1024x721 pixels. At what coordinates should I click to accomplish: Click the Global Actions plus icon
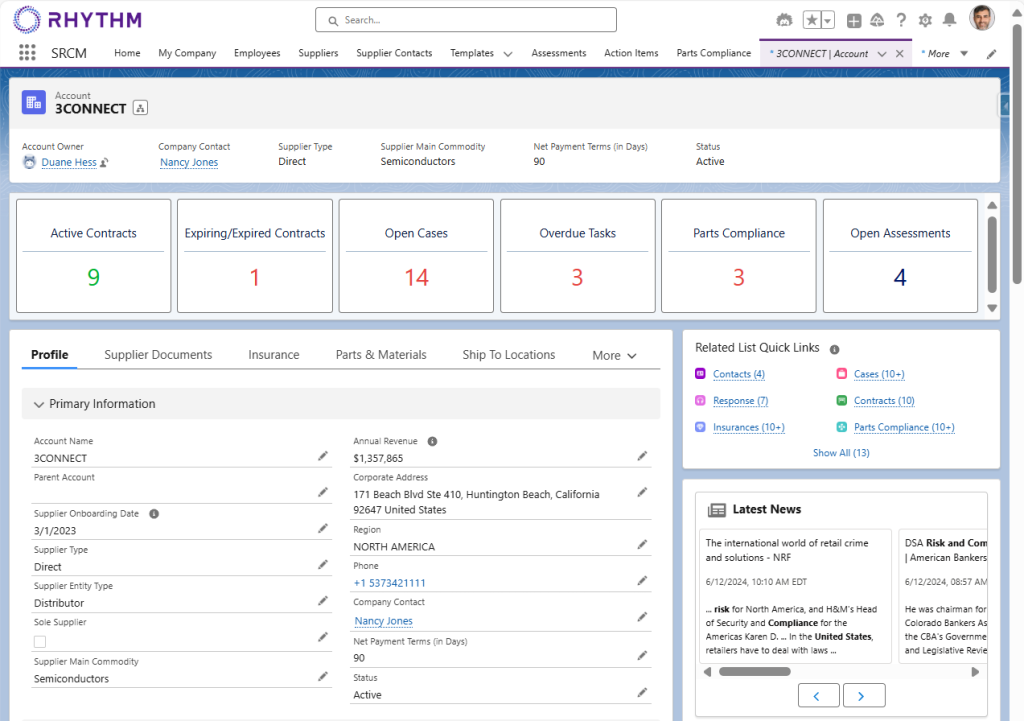point(853,20)
